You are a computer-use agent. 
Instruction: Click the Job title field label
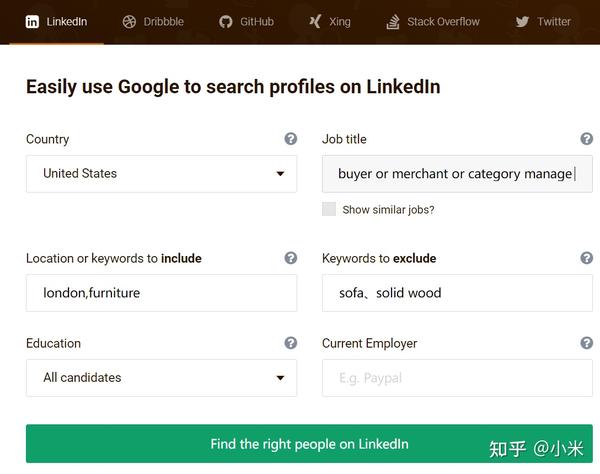click(x=344, y=139)
